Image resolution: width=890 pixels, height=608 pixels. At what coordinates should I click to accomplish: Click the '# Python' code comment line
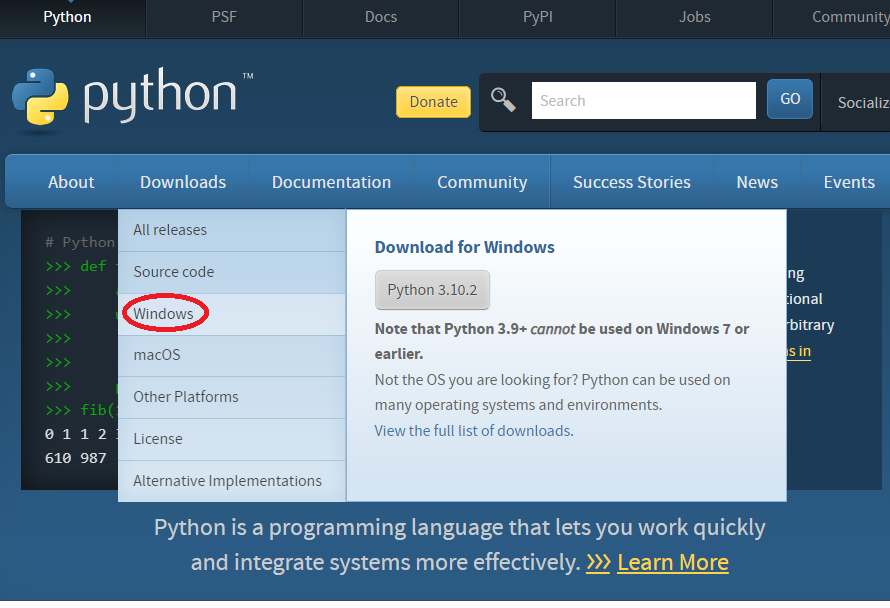[x=80, y=242]
